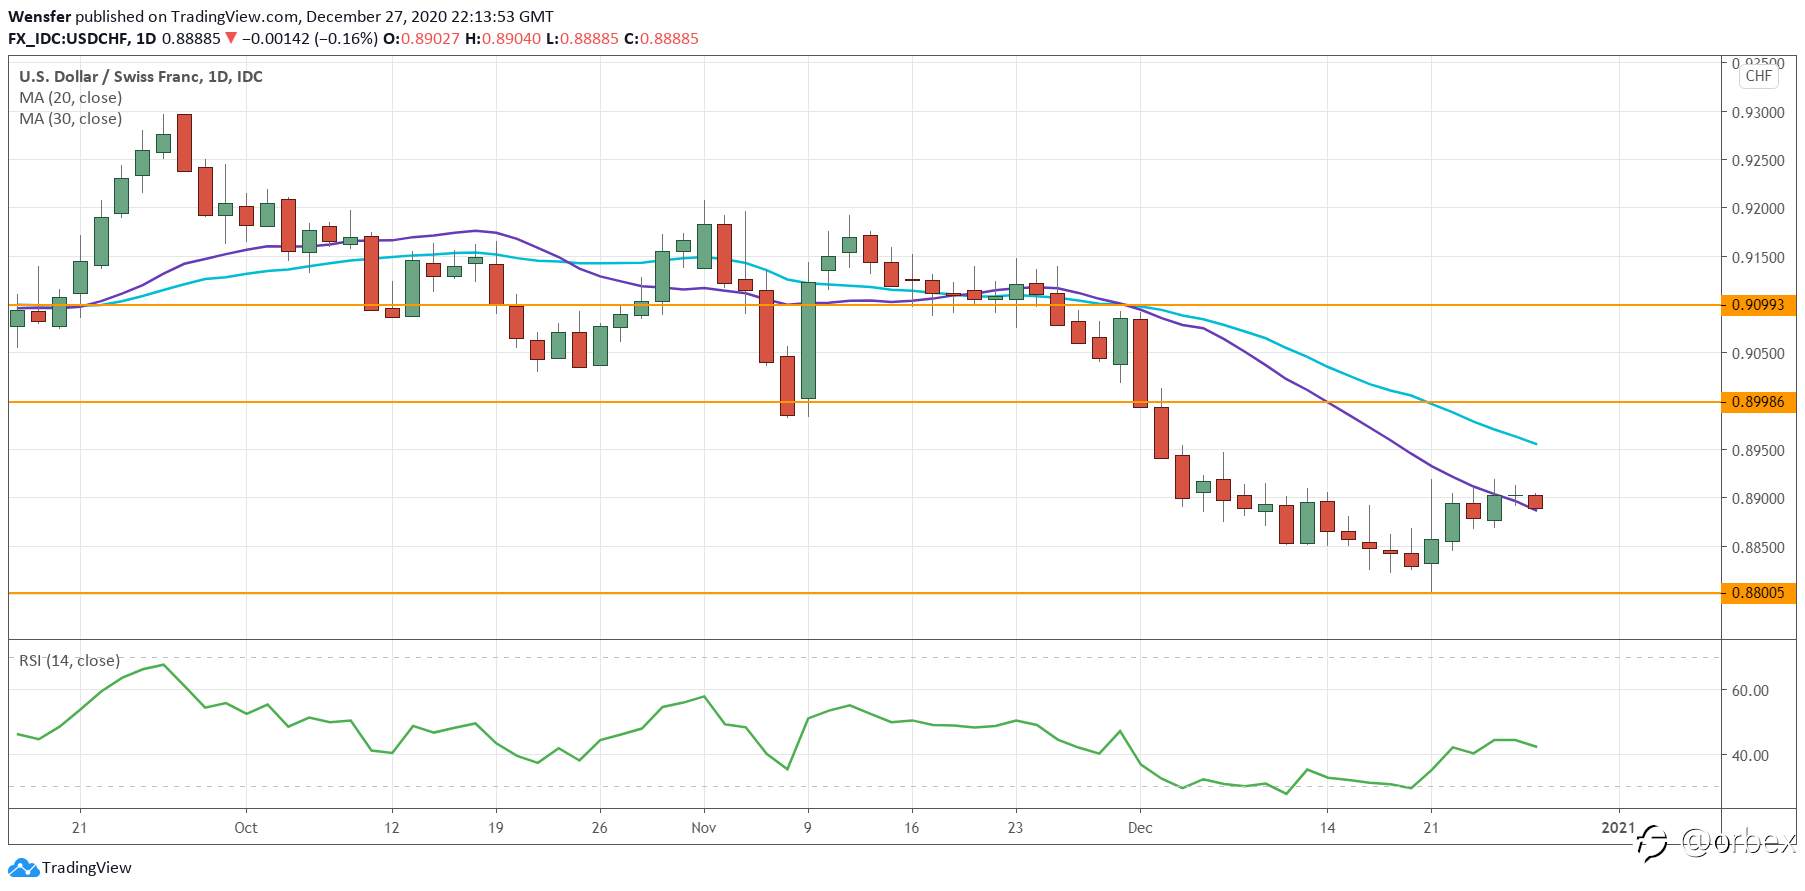
Task: Click the RSI (14, close) indicator label
Action: [x=69, y=661]
